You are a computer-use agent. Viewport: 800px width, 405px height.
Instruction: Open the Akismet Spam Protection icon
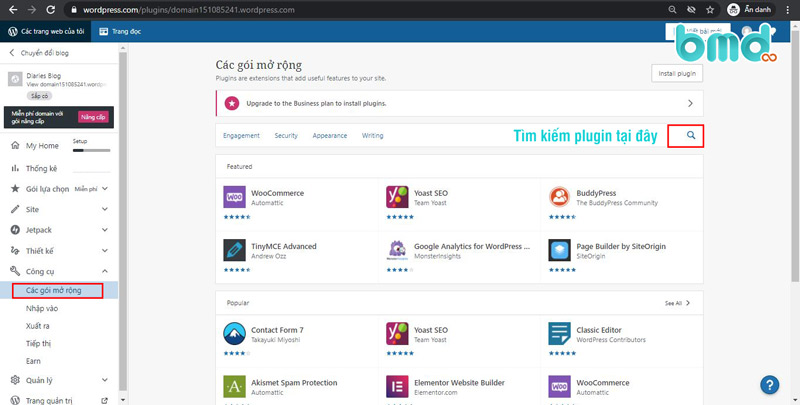point(234,387)
